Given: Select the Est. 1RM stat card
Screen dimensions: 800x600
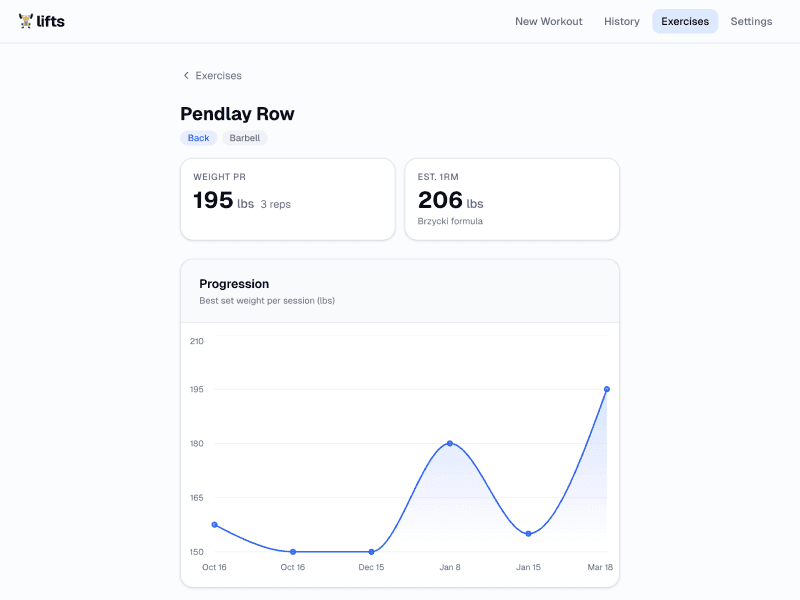Looking at the screenshot, I should 511,199.
